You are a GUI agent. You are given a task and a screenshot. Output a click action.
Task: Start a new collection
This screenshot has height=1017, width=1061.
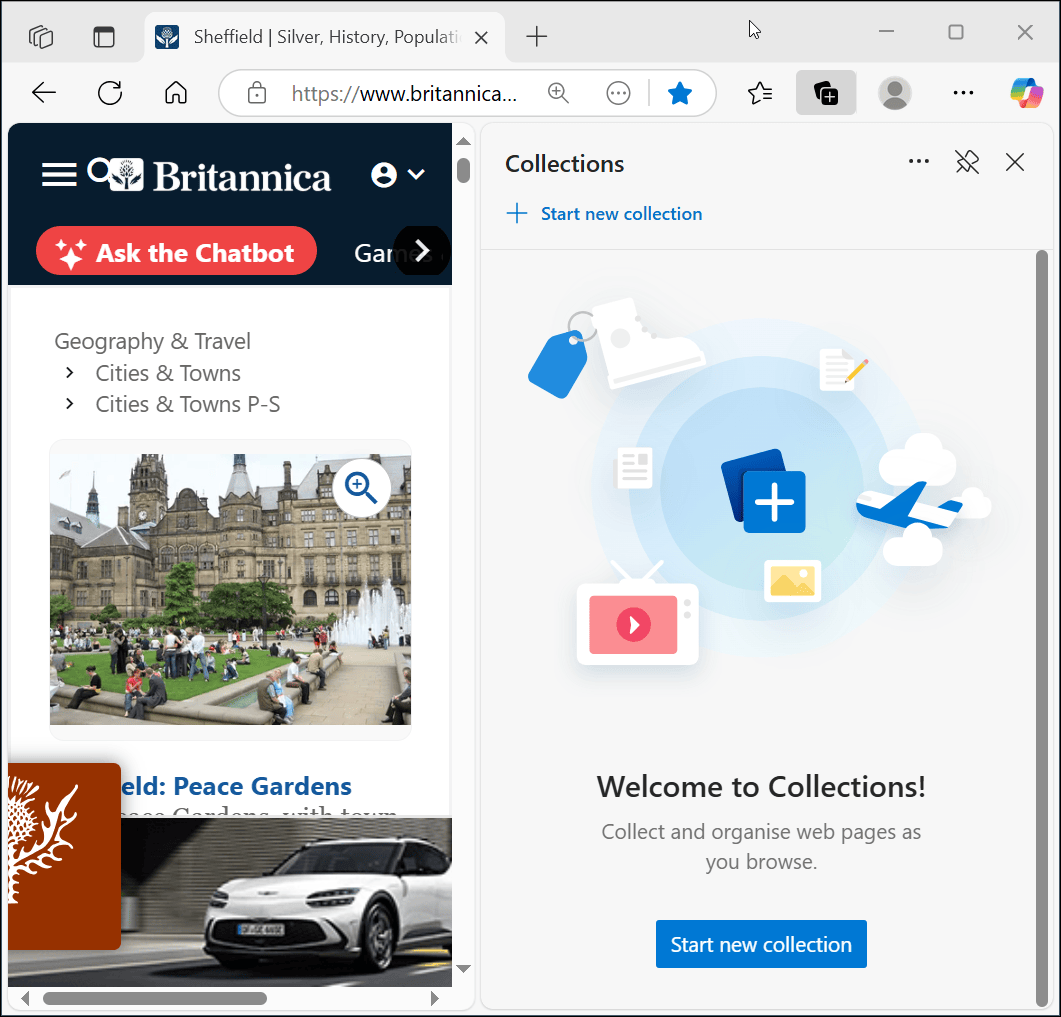(761, 943)
